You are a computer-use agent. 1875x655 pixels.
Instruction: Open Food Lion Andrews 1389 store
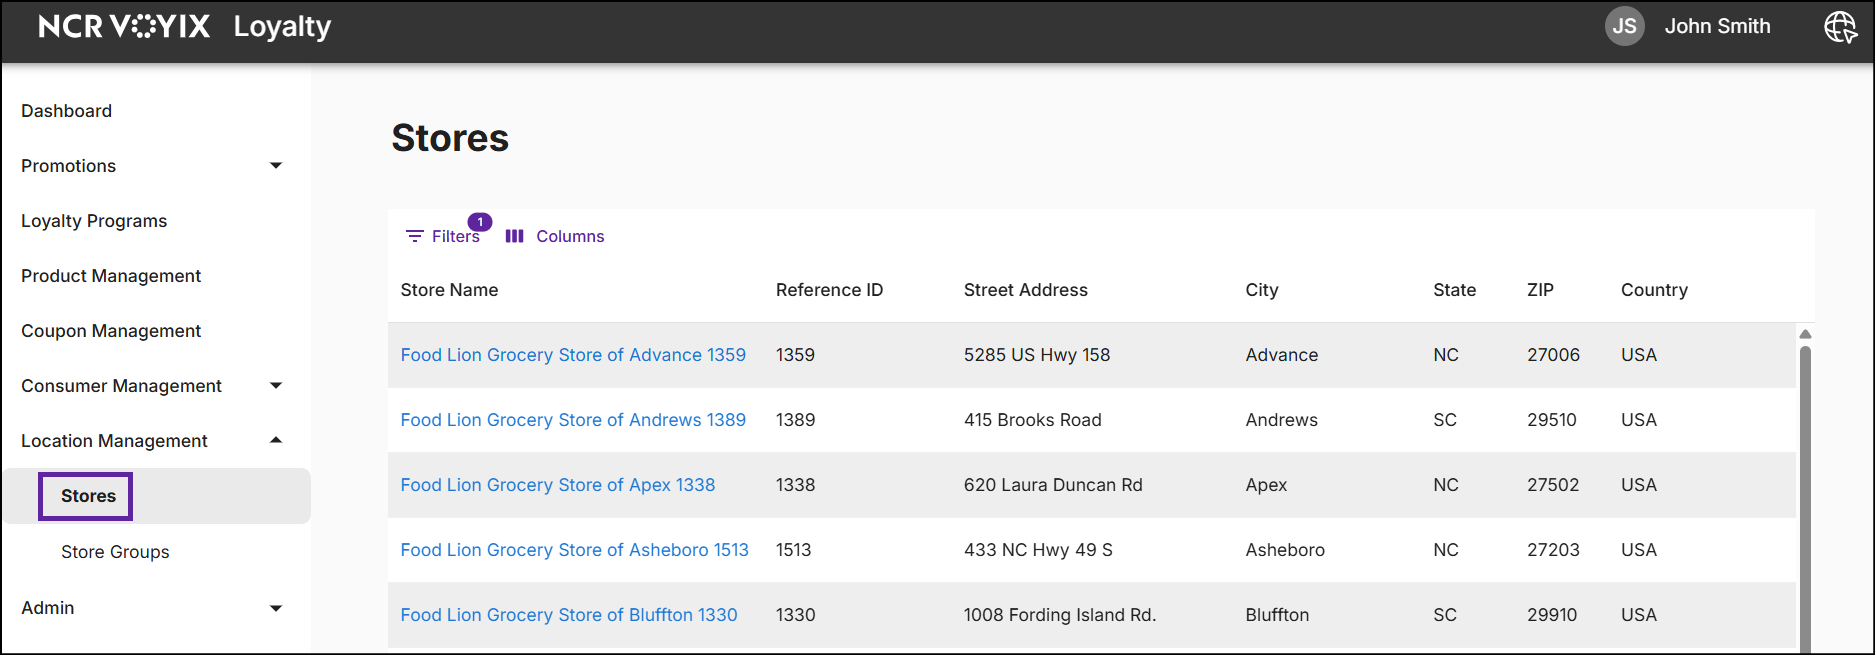(573, 420)
